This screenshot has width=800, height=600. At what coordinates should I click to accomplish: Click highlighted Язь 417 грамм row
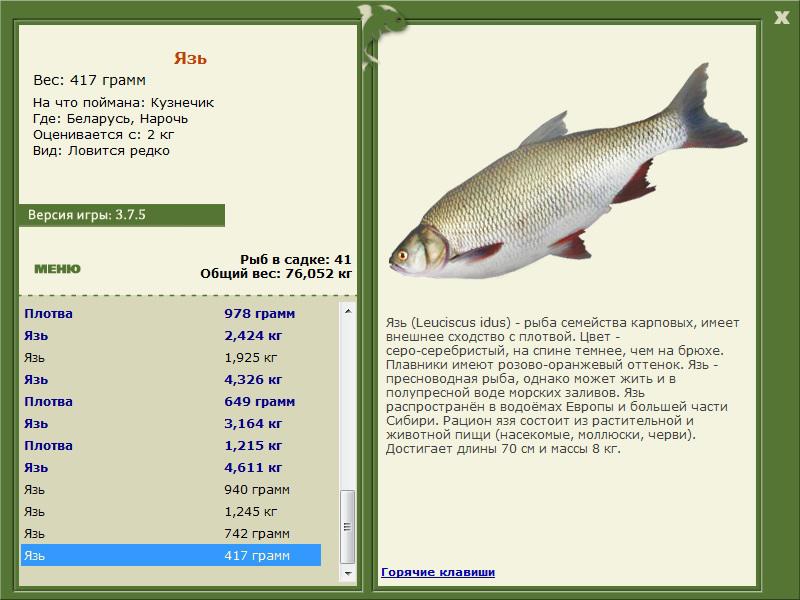point(170,556)
